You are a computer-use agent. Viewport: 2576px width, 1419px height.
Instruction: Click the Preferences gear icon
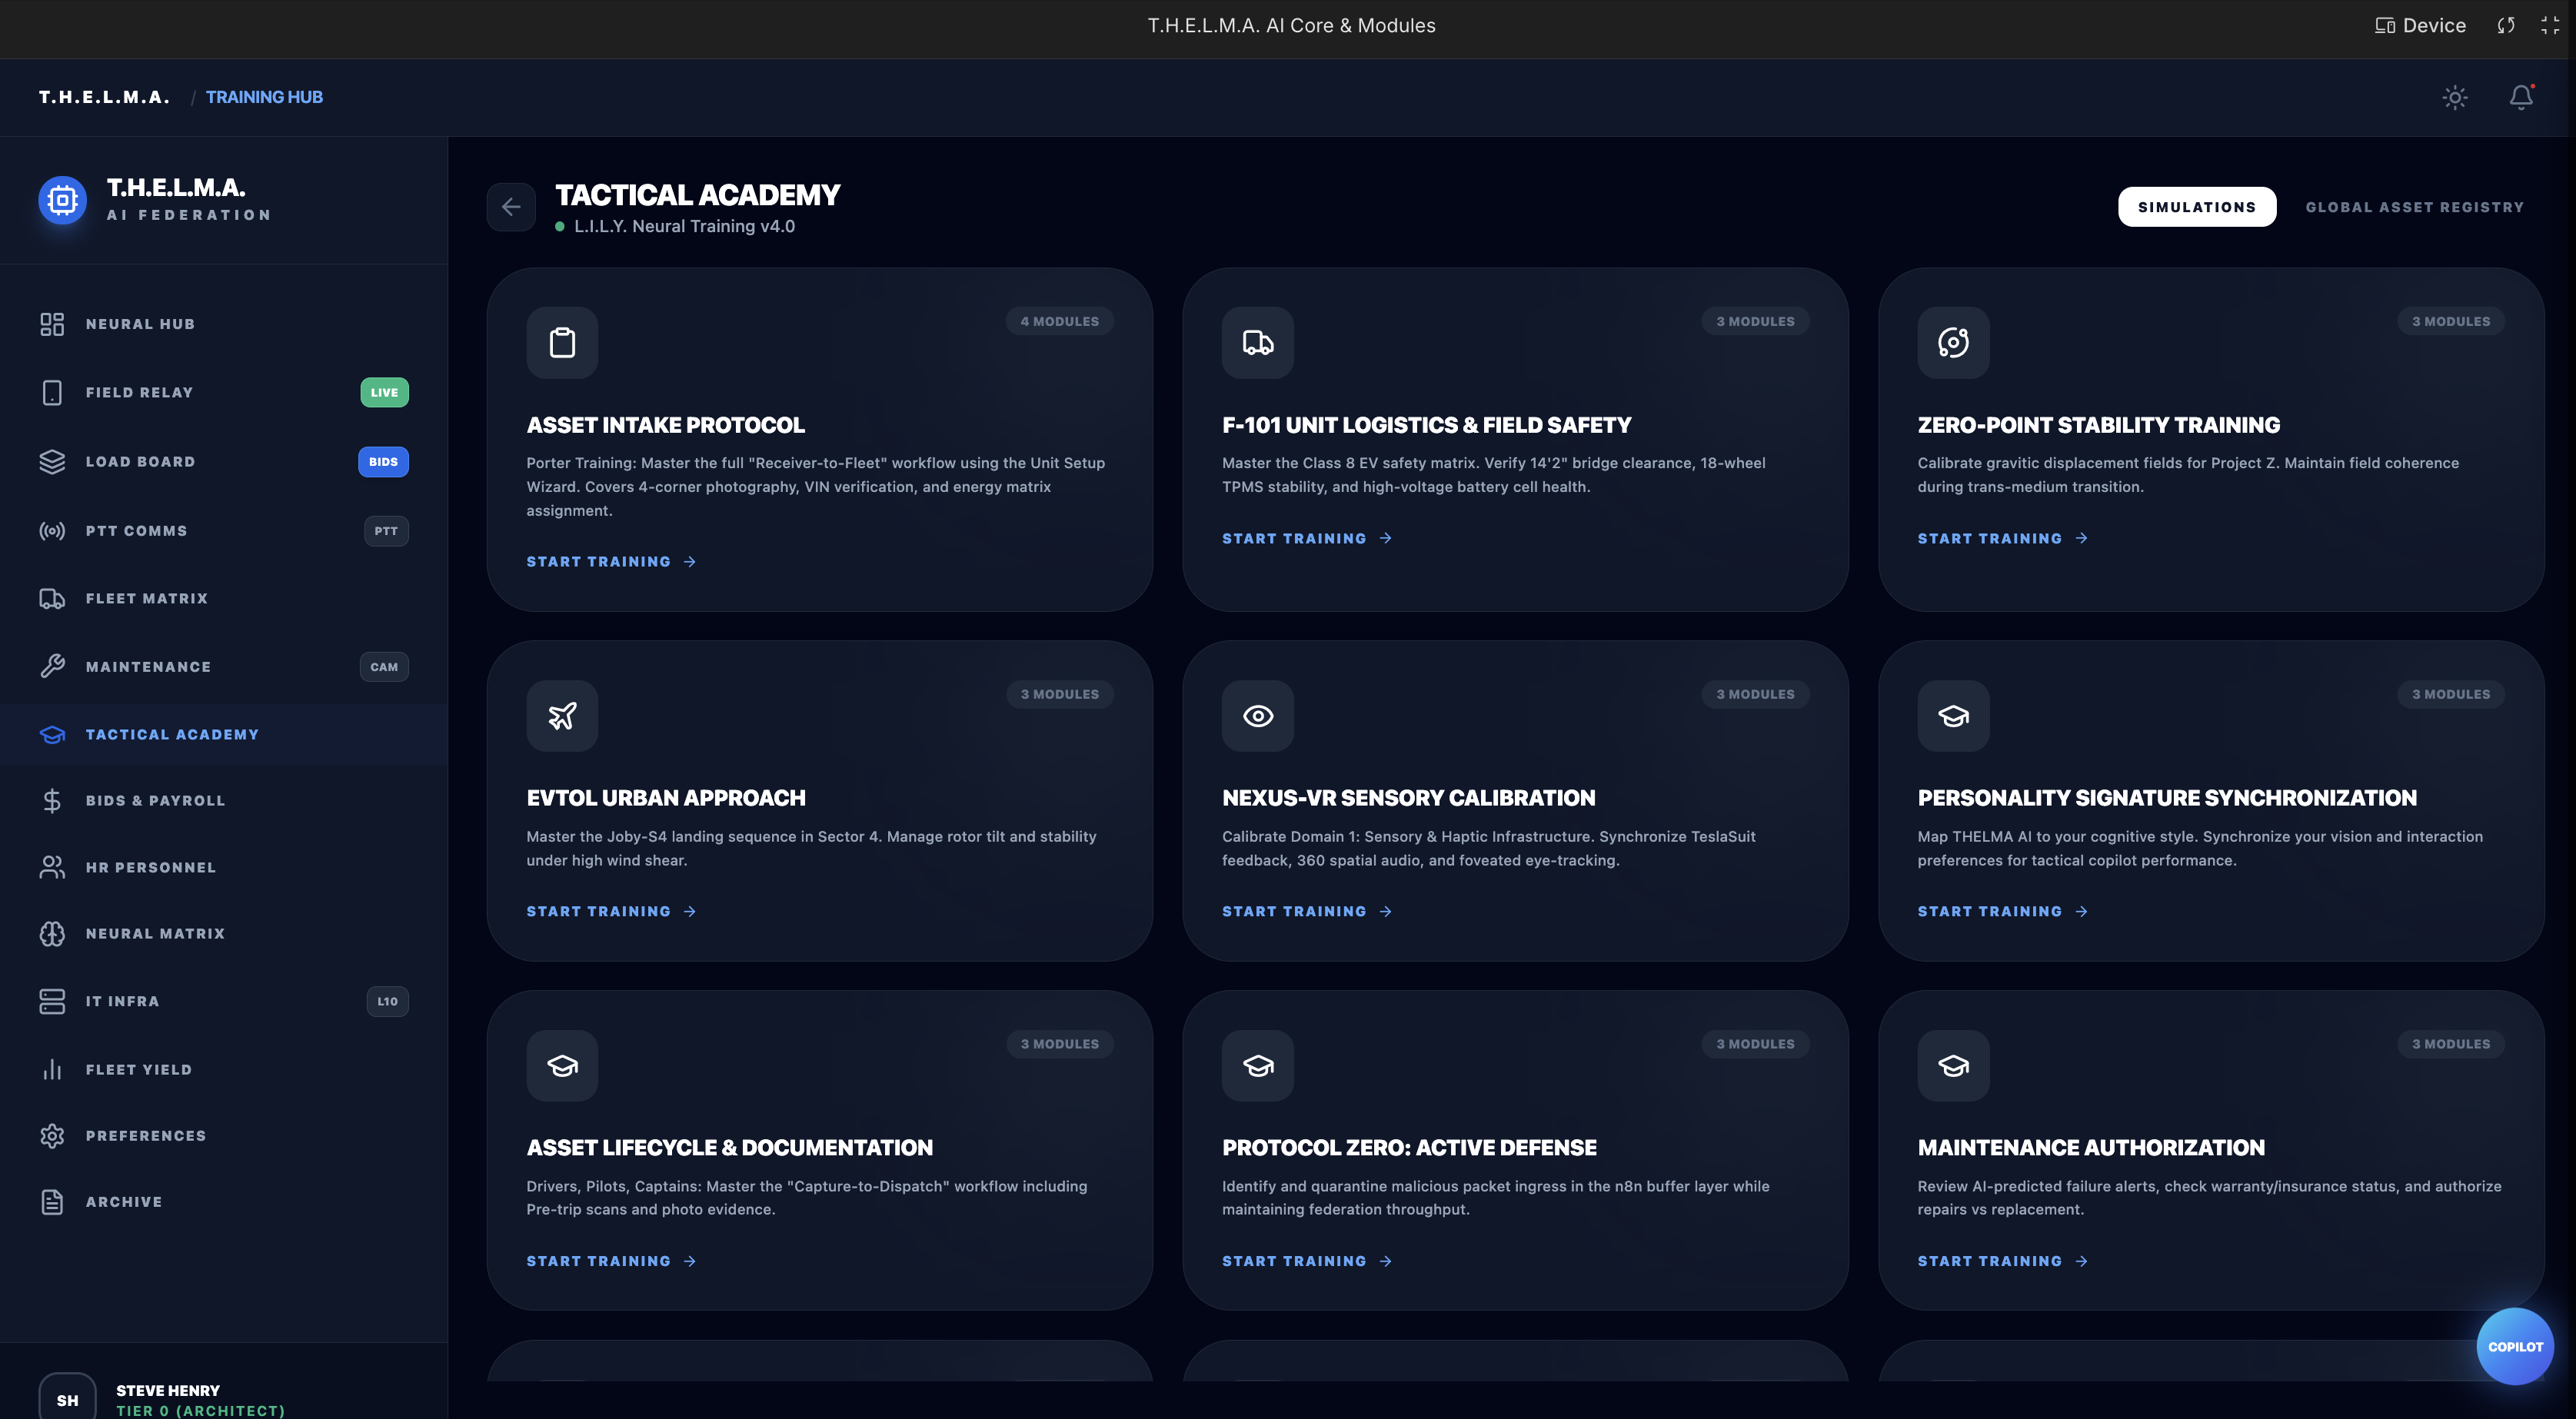tap(52, 1135)
